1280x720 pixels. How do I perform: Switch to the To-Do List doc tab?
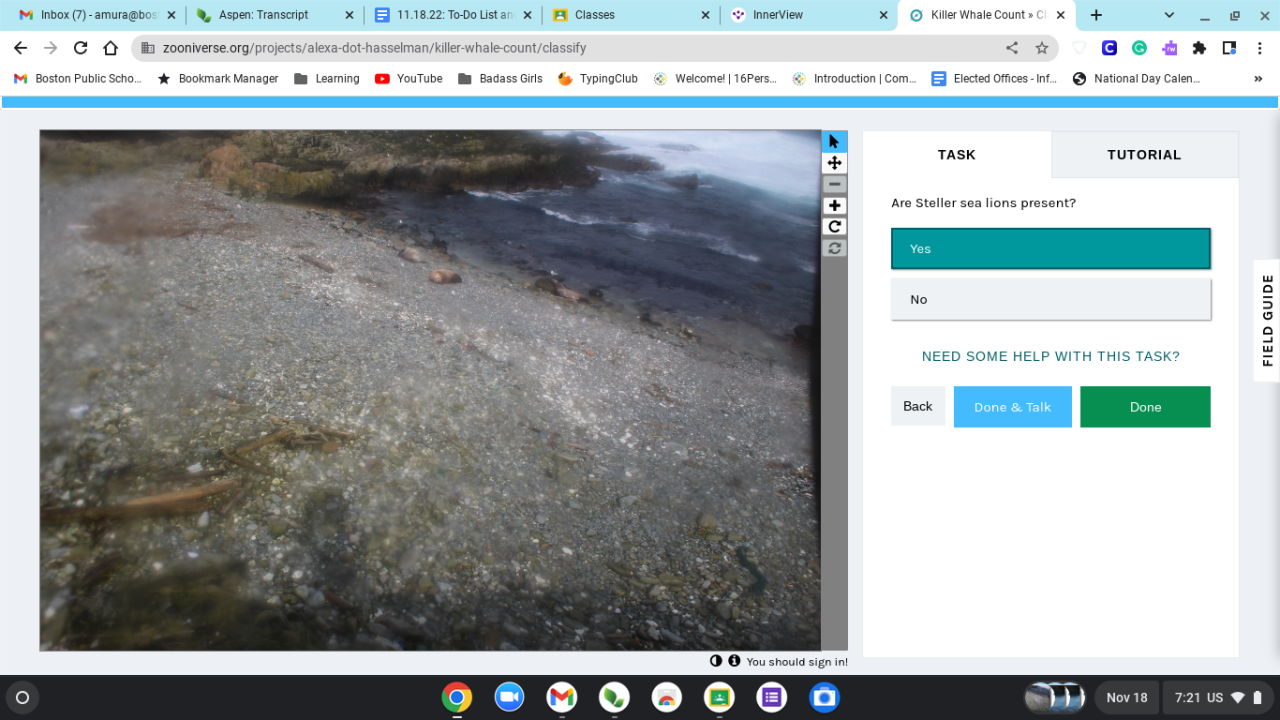pyautogui.click(x=453, y=15)
